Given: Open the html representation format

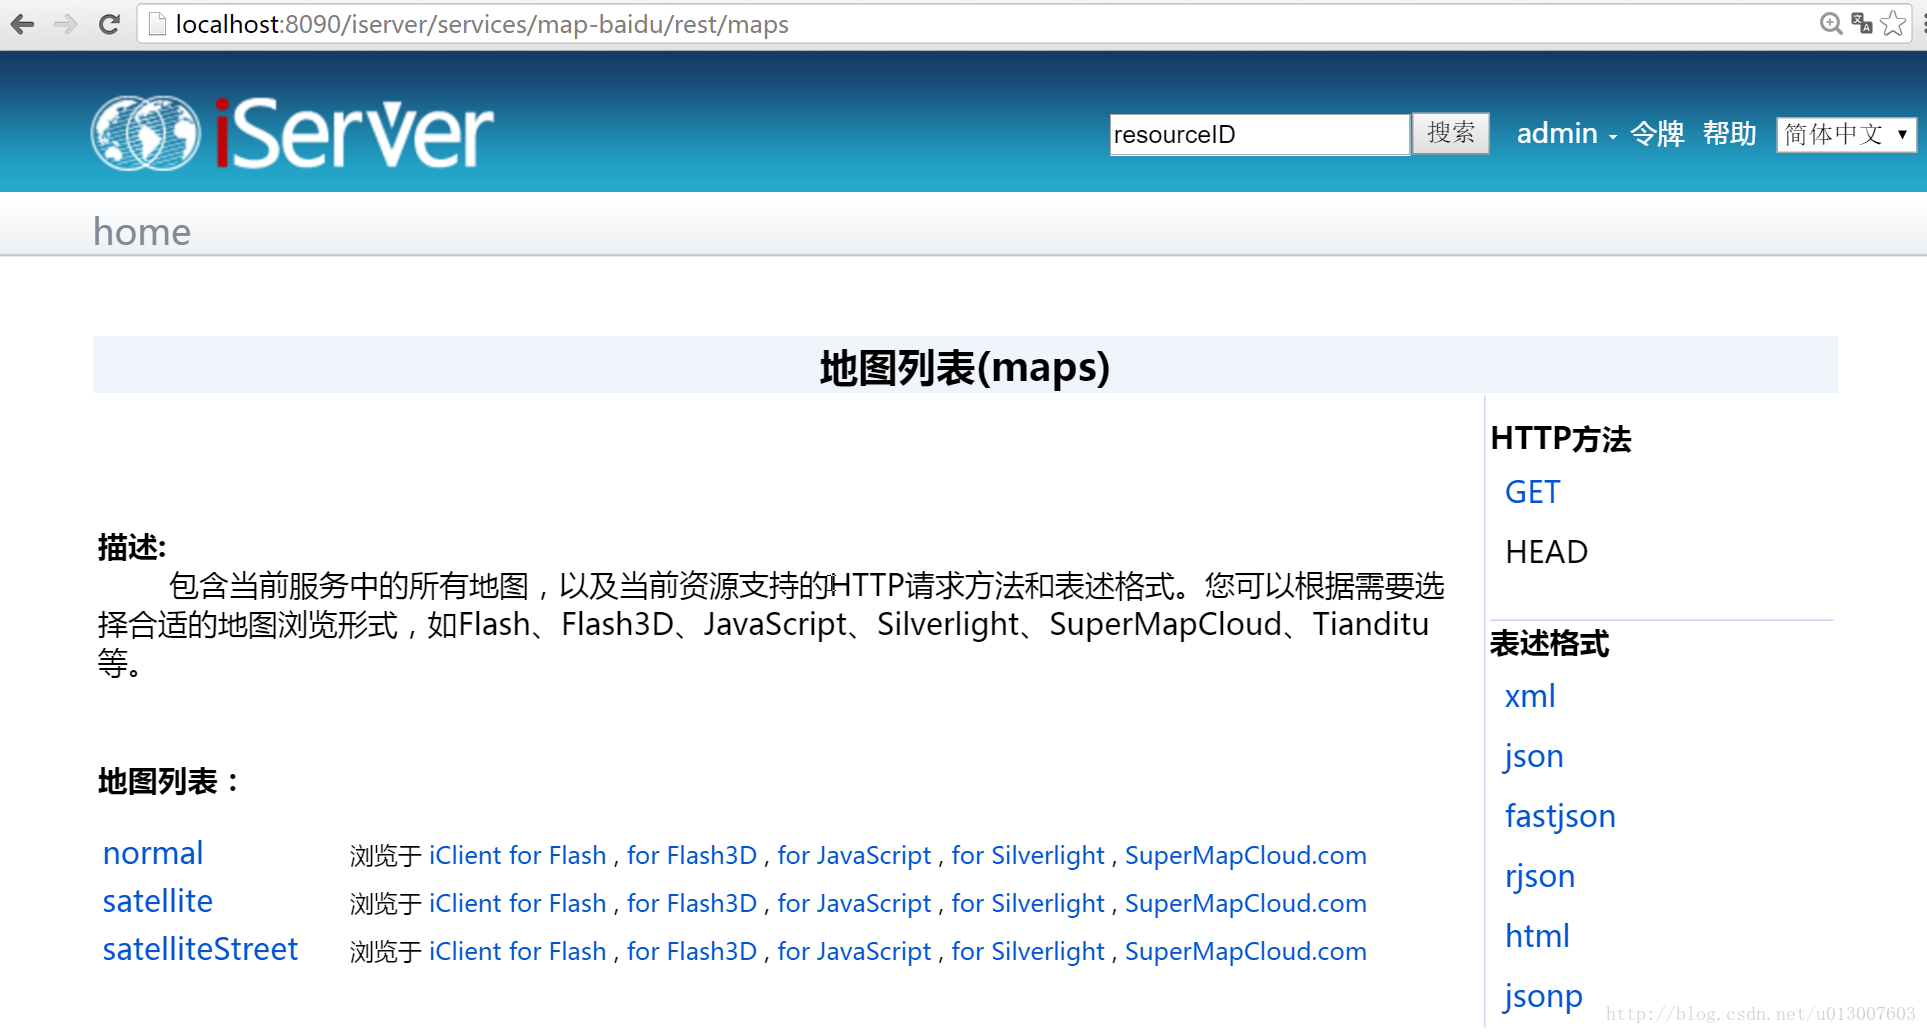Looking at the screenshot, I should click(1537, 936).
